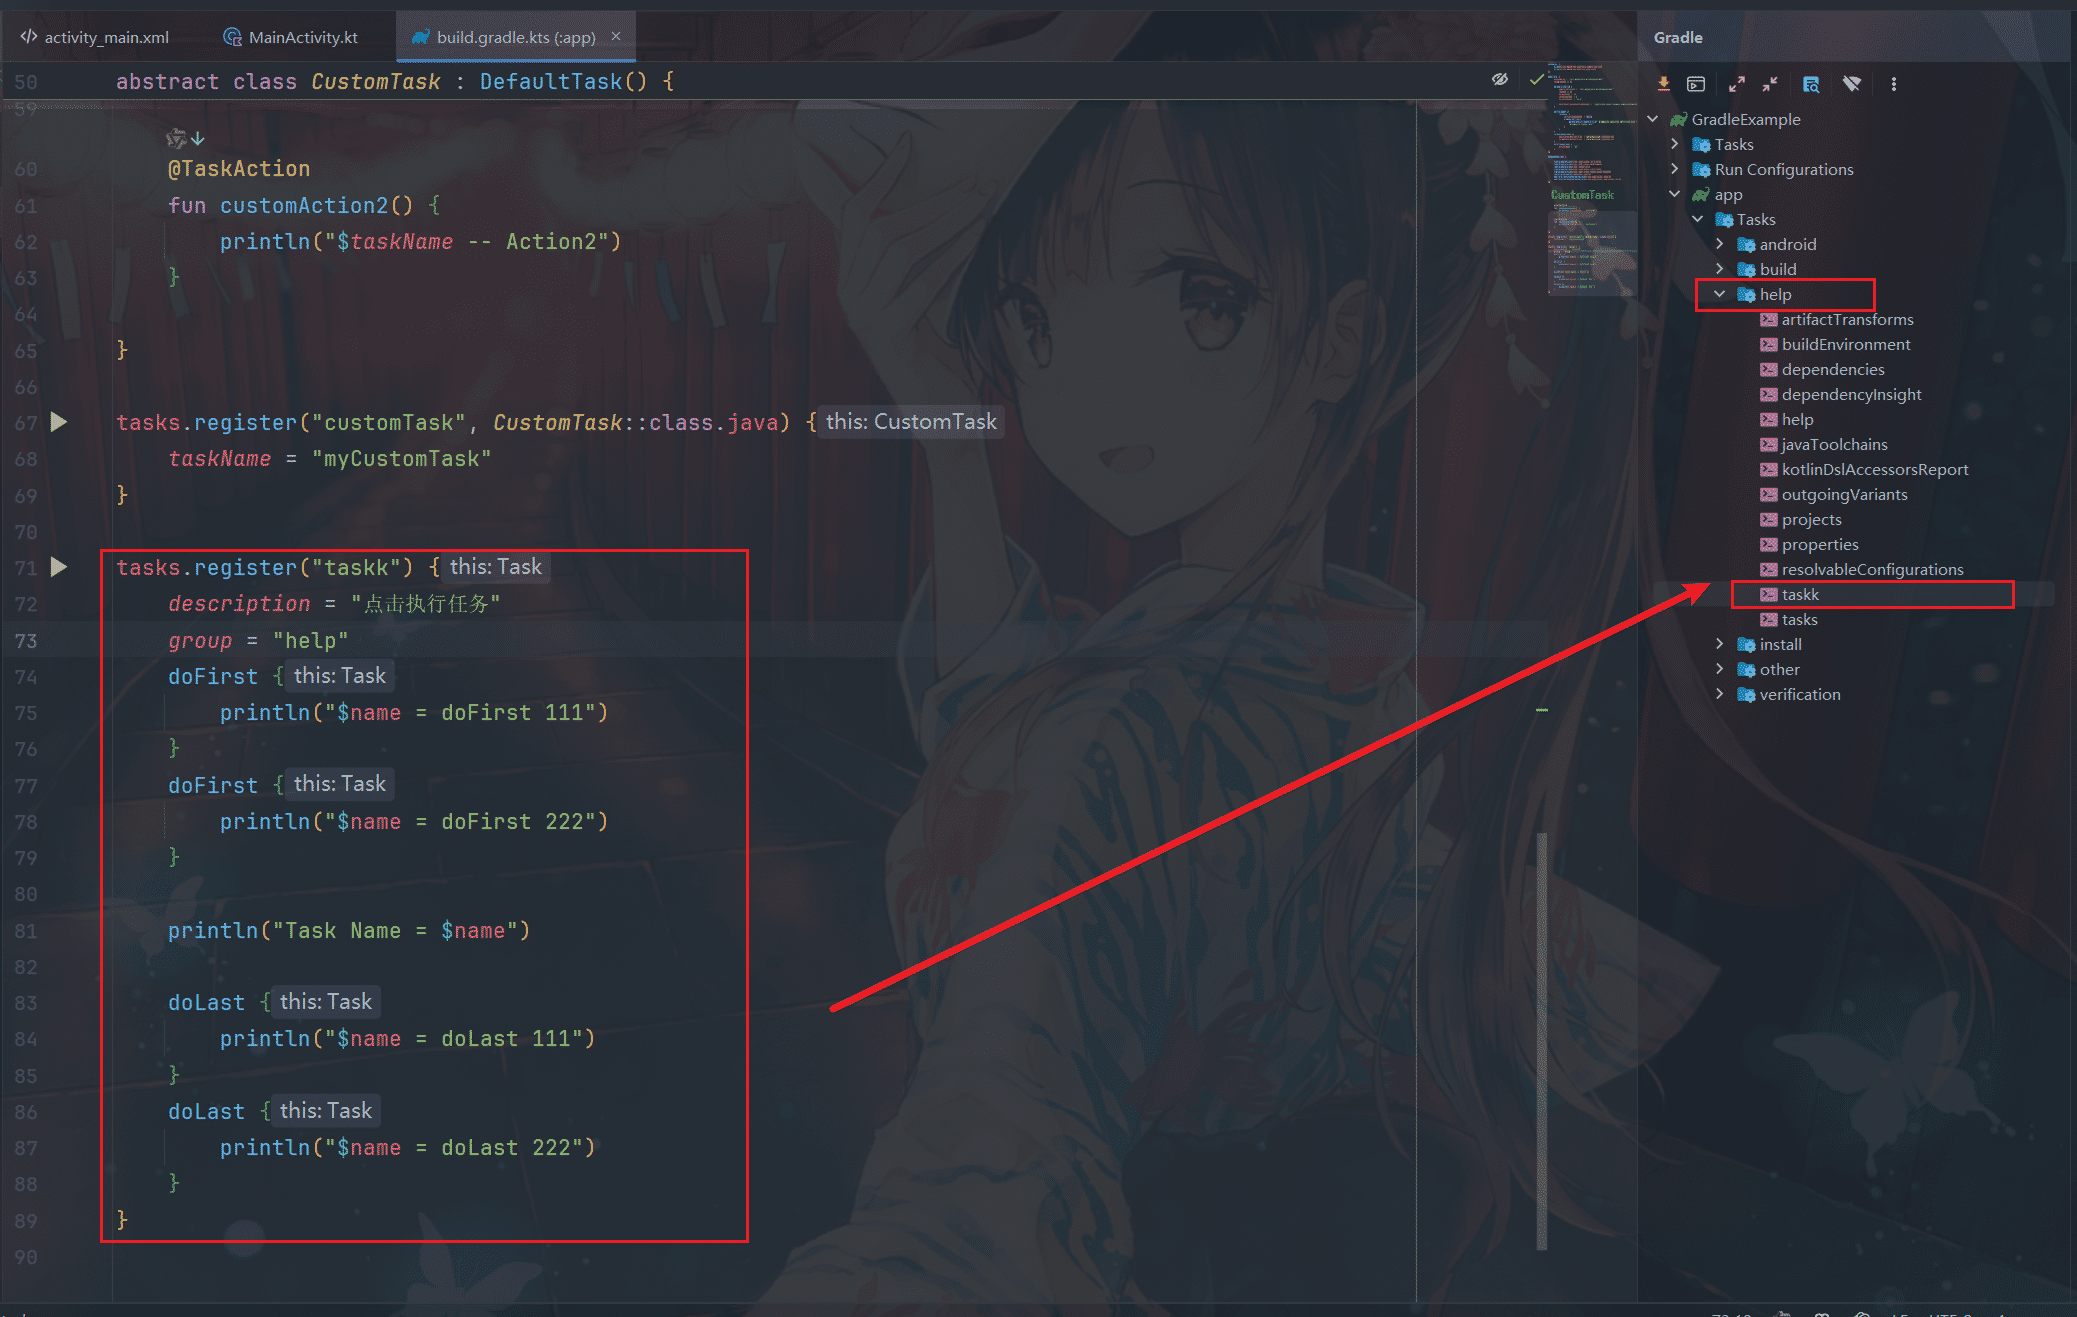
Task: Select taskk task in Gradle tree
Action: 1799,594
